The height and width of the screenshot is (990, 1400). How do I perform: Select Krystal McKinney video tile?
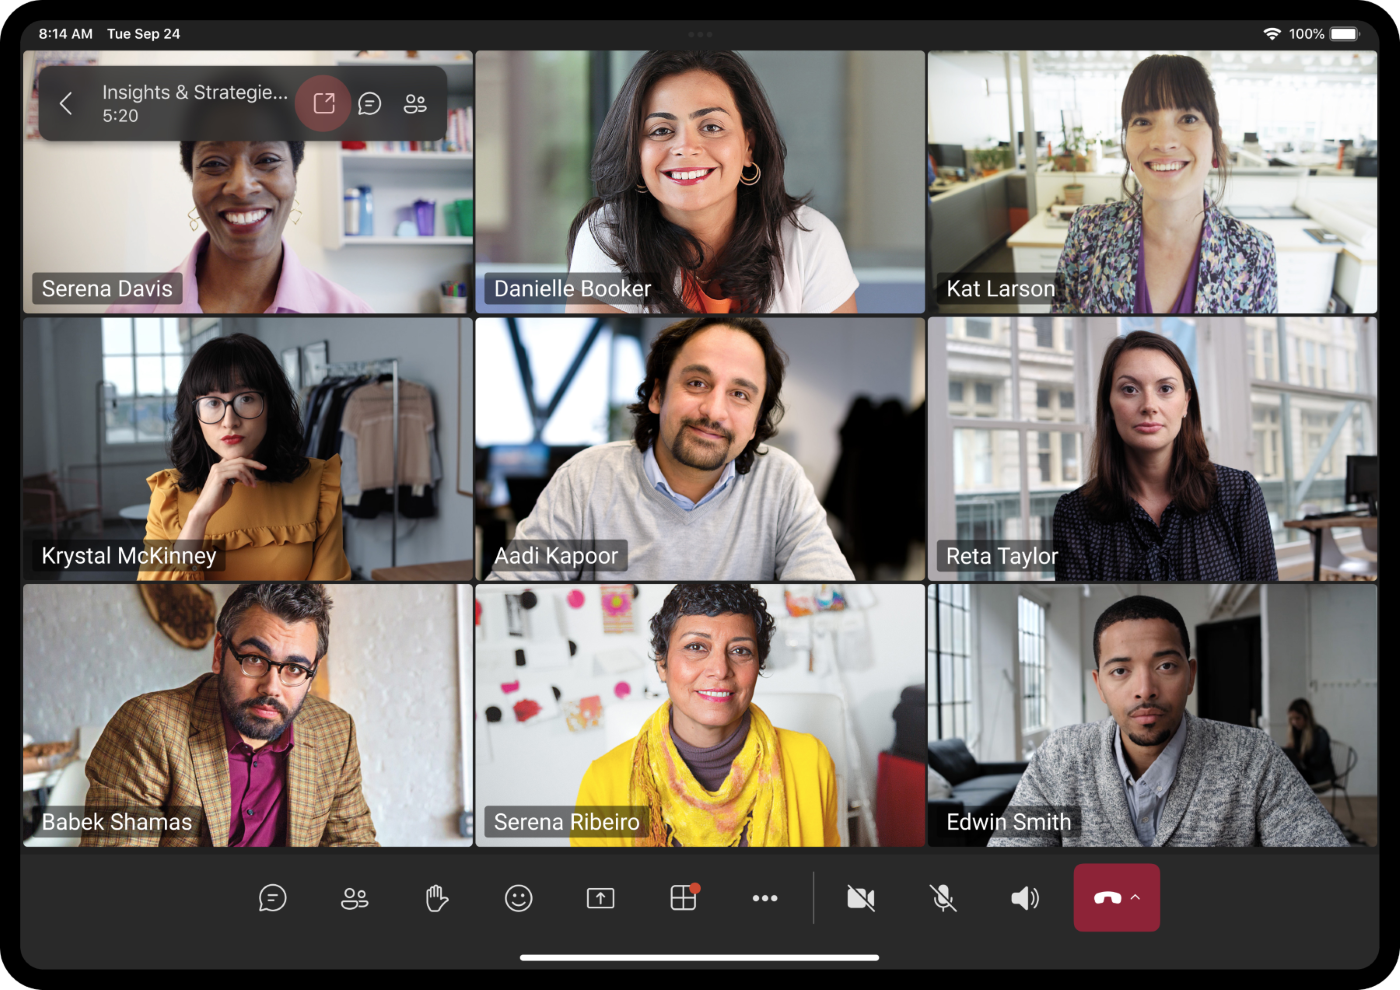248,449
